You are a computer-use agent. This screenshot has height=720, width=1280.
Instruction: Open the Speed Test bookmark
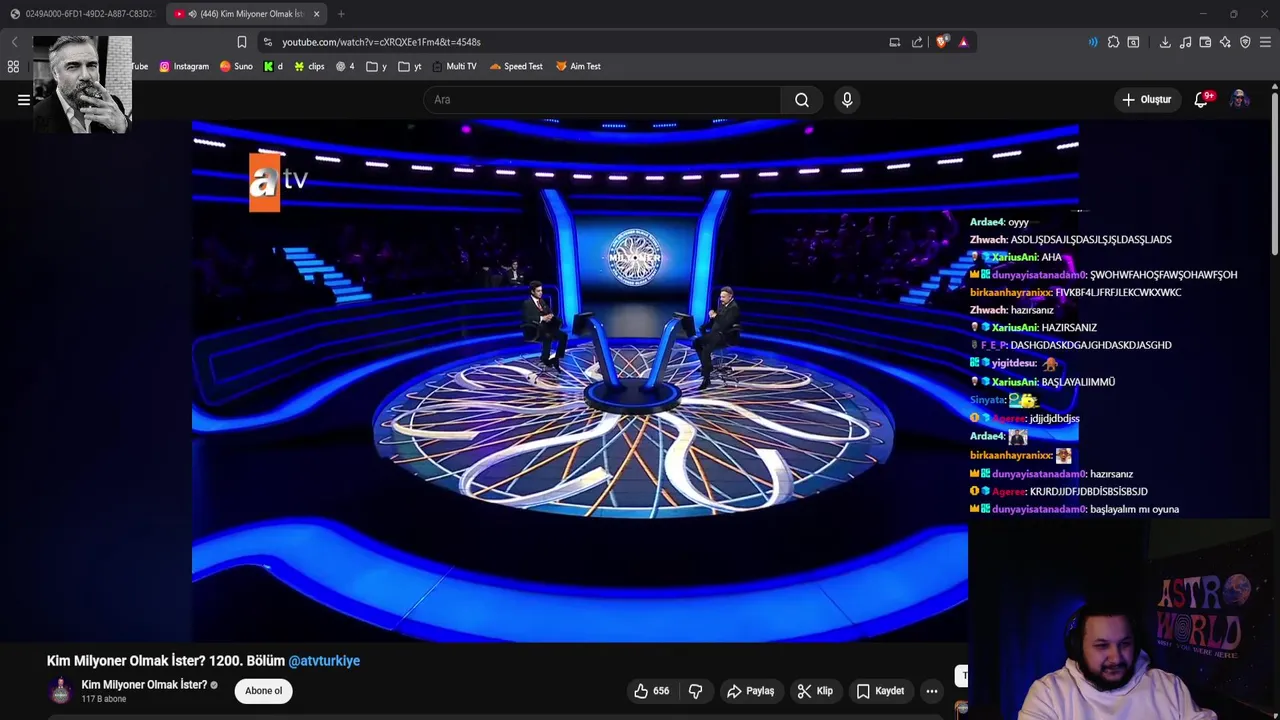(516, 66)
